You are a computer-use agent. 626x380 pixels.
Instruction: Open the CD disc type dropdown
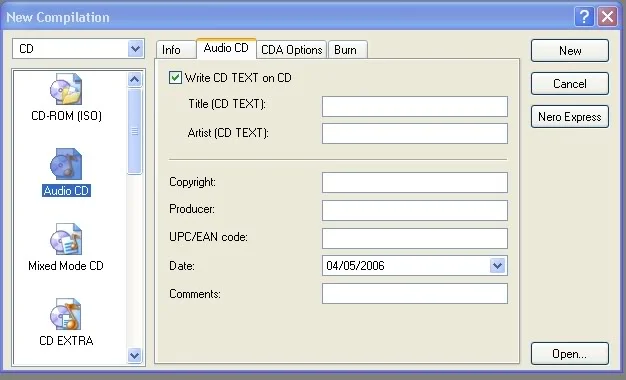point(136,49)
